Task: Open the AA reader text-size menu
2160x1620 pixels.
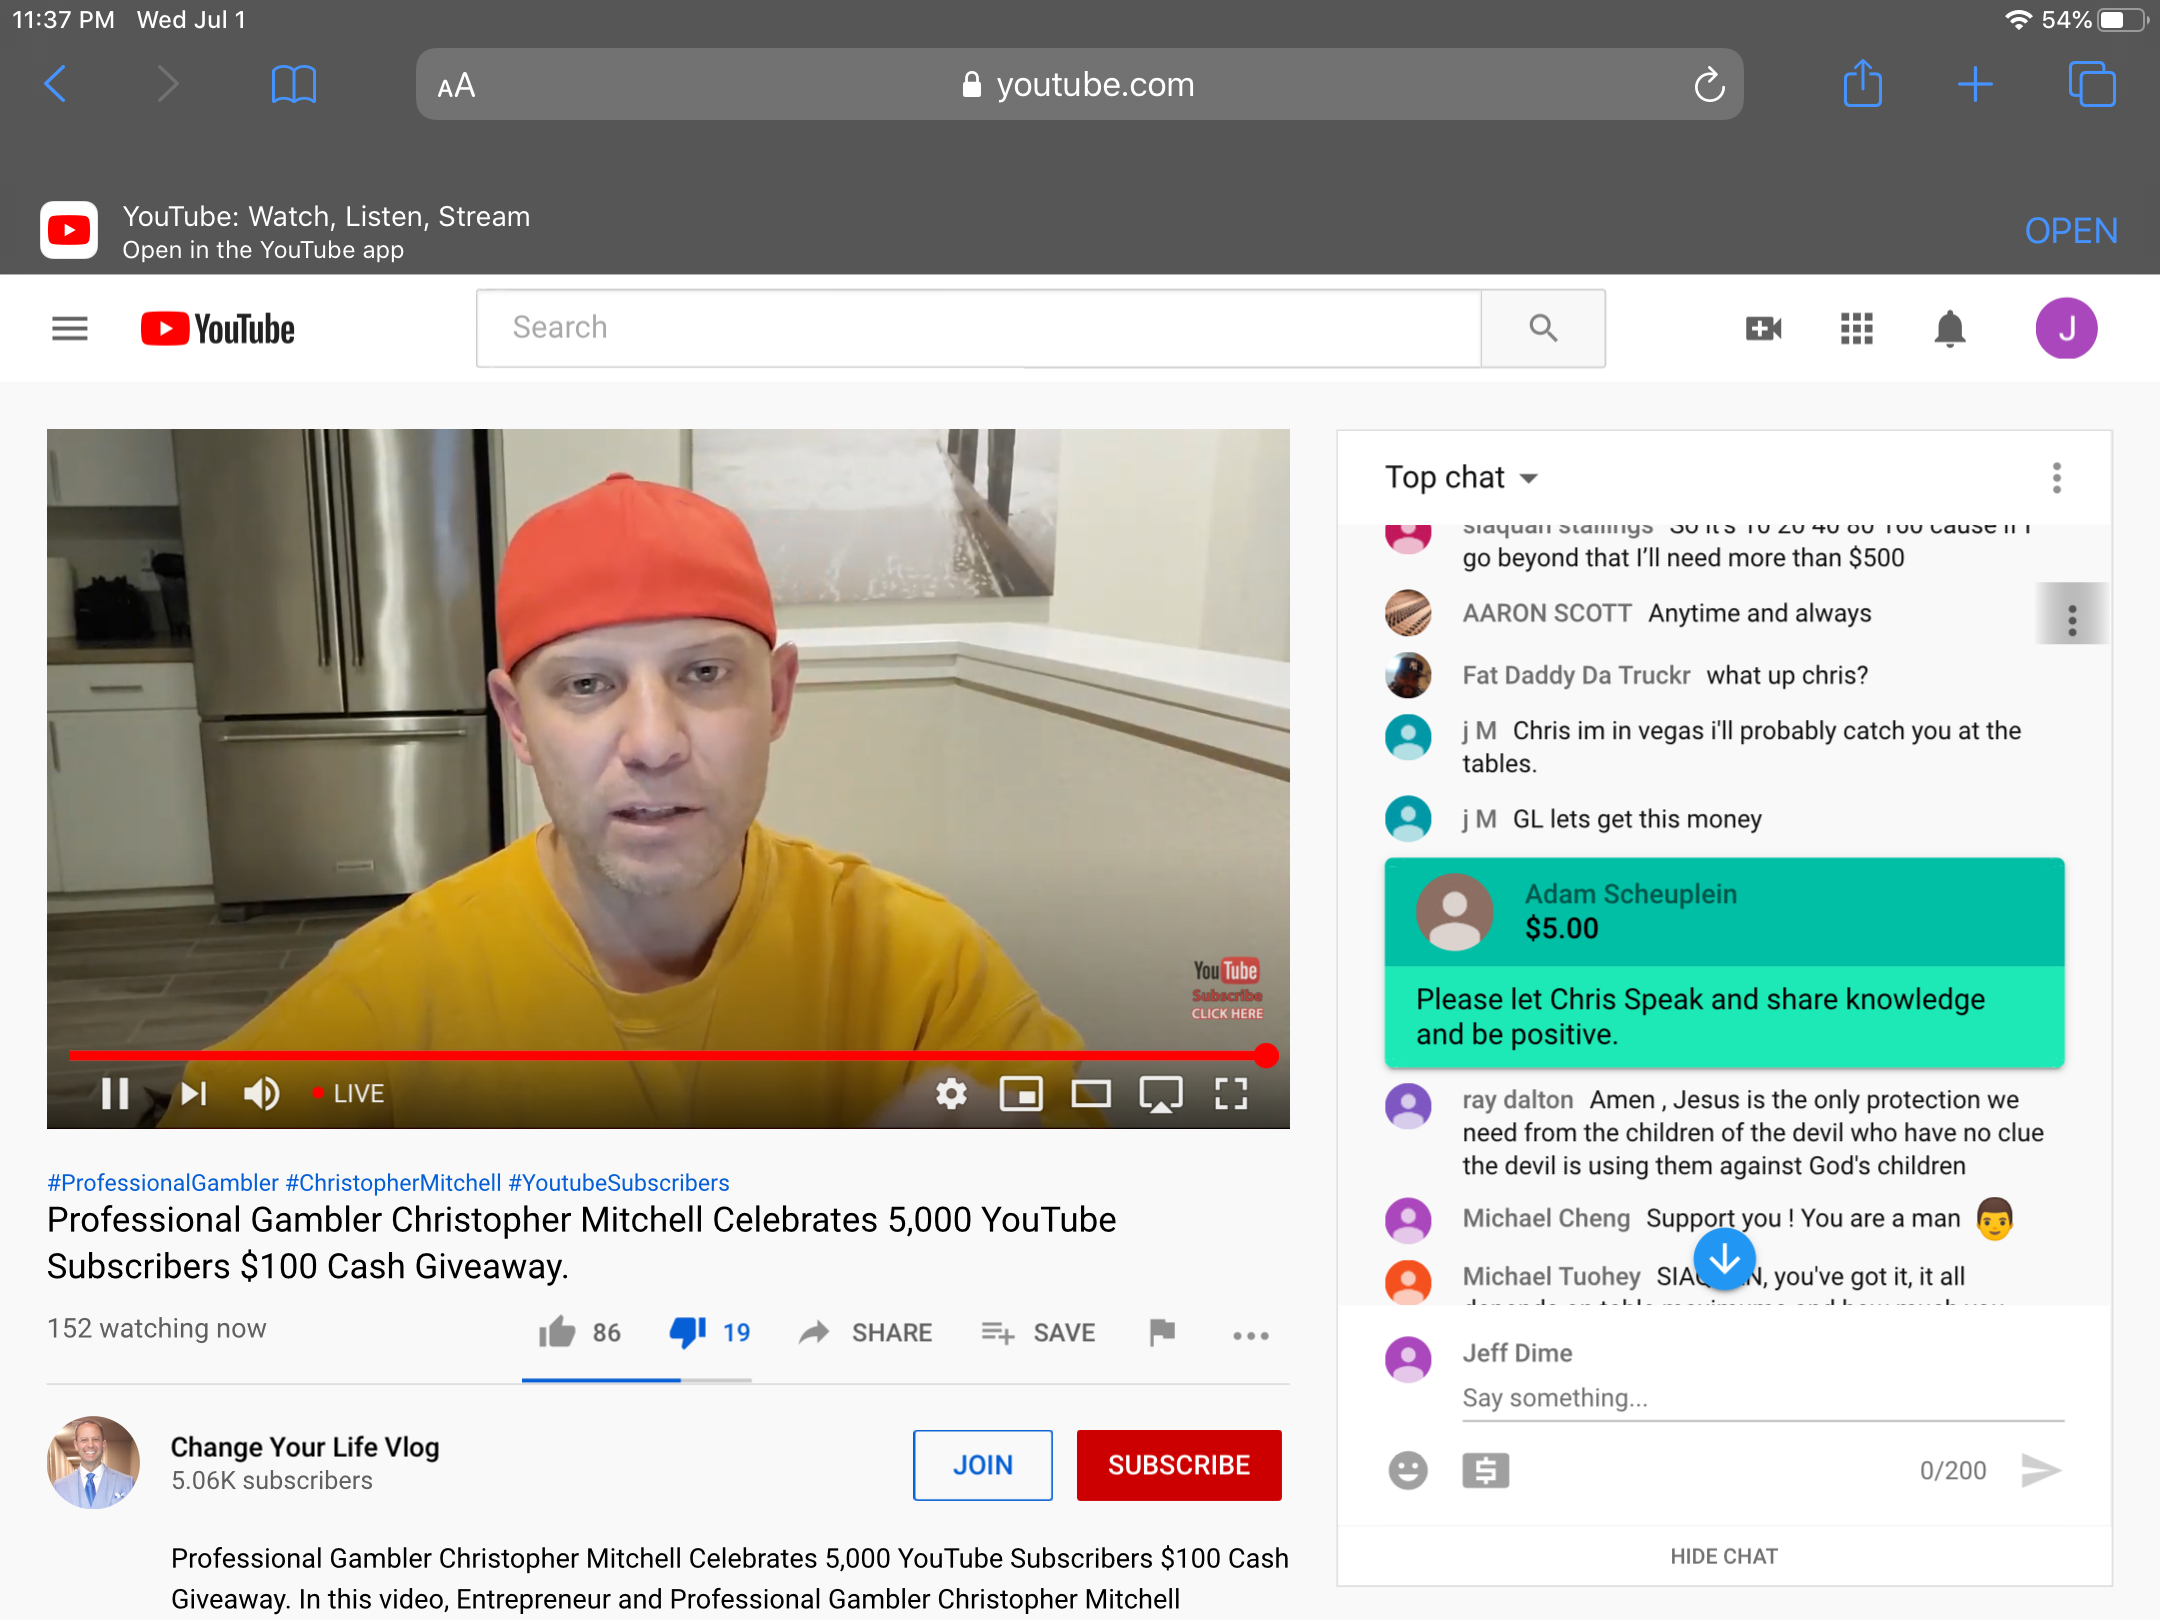Action: (x=456, y=86)
